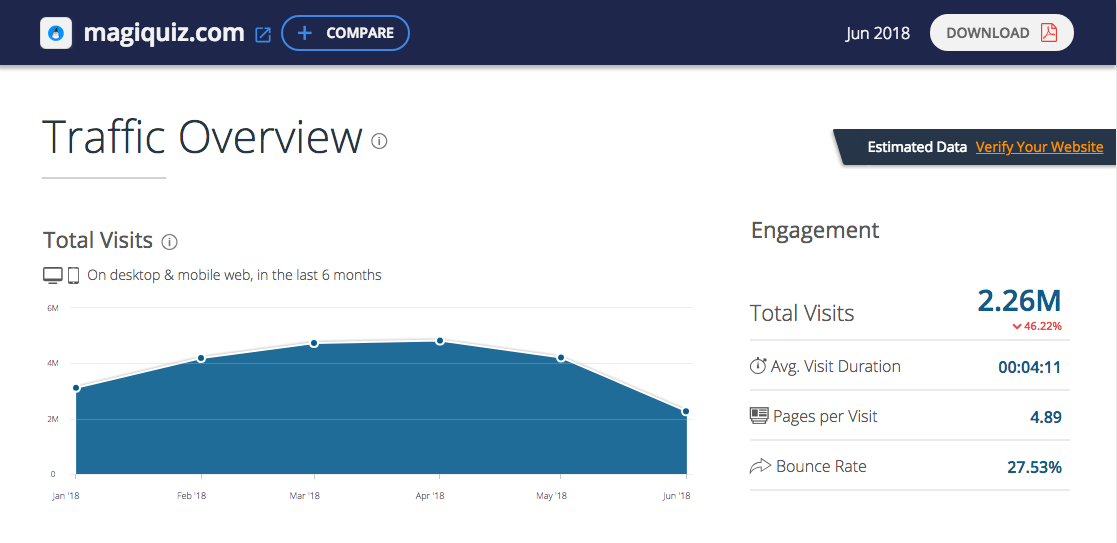1117x543 pixels.
Task: Select the Apr '18 peak data point
Action: [x=440, y=341]
